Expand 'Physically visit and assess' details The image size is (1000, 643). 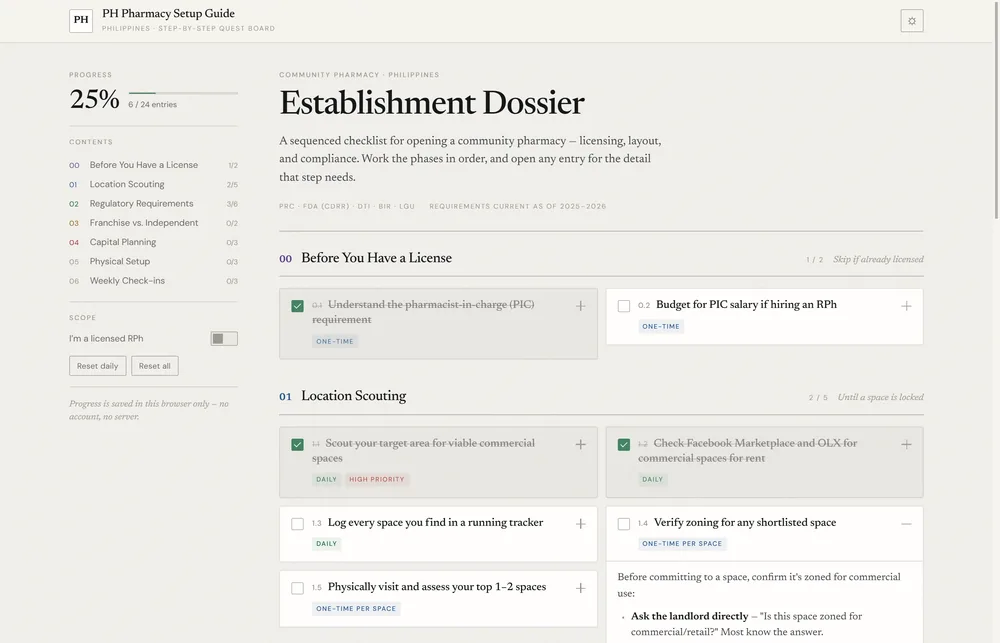580,588
